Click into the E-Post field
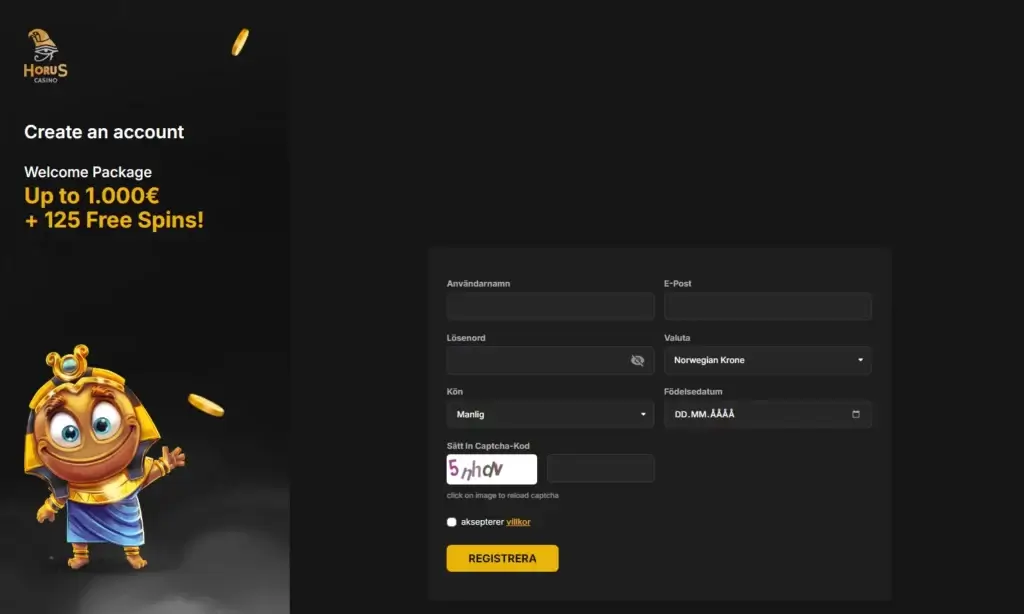The image size is (1024, 614). pyautogui.click(x=767, y=306)
